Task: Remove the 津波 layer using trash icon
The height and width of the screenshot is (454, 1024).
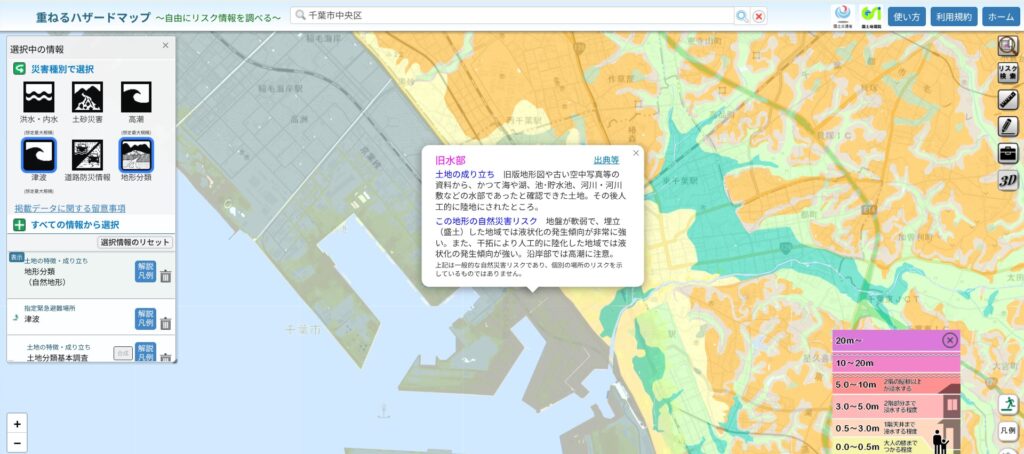Action: (x=166, y=323)
